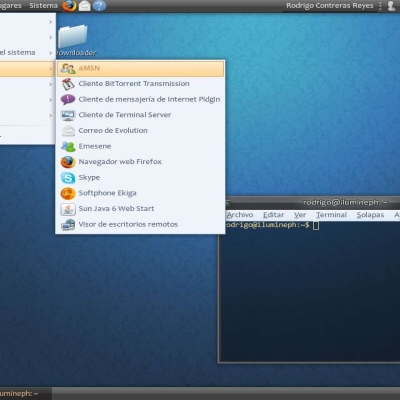Open the Sistema menu
Viewport: 400px width, 400px height.
coord(43,6)
